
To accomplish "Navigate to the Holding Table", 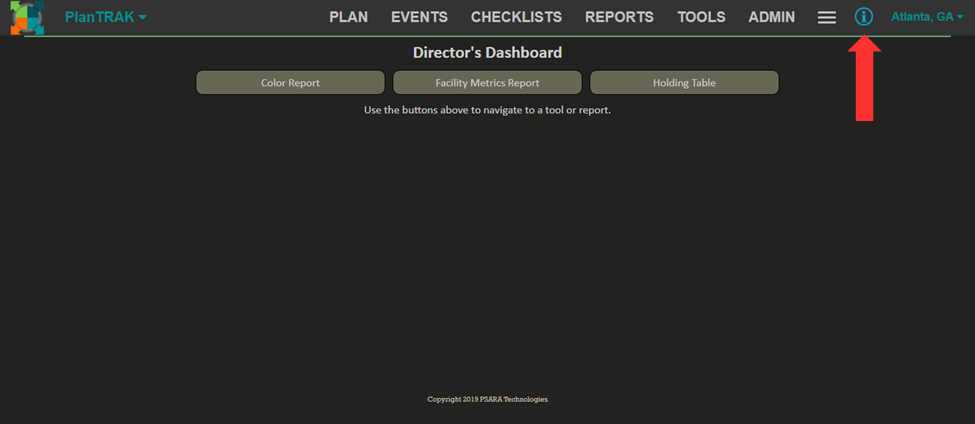I will pyautogui.click(x=684, y=83).
